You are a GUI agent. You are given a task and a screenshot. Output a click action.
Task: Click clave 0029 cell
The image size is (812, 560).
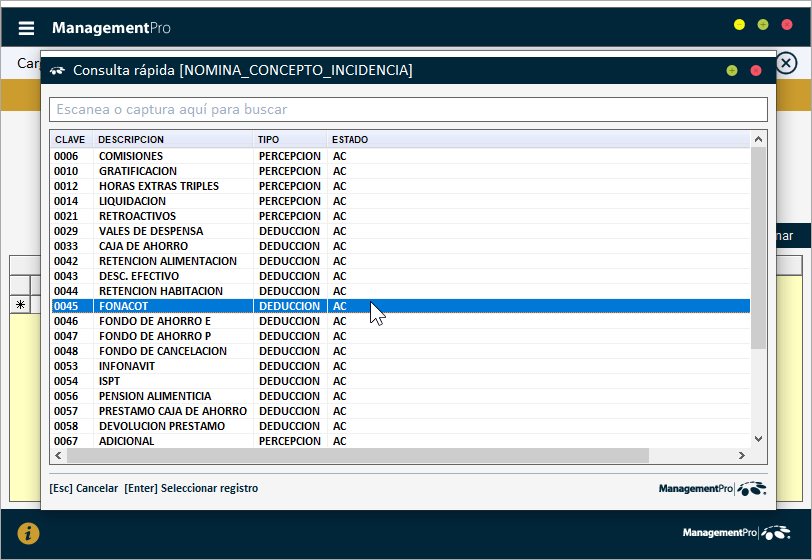coord(66,231)
